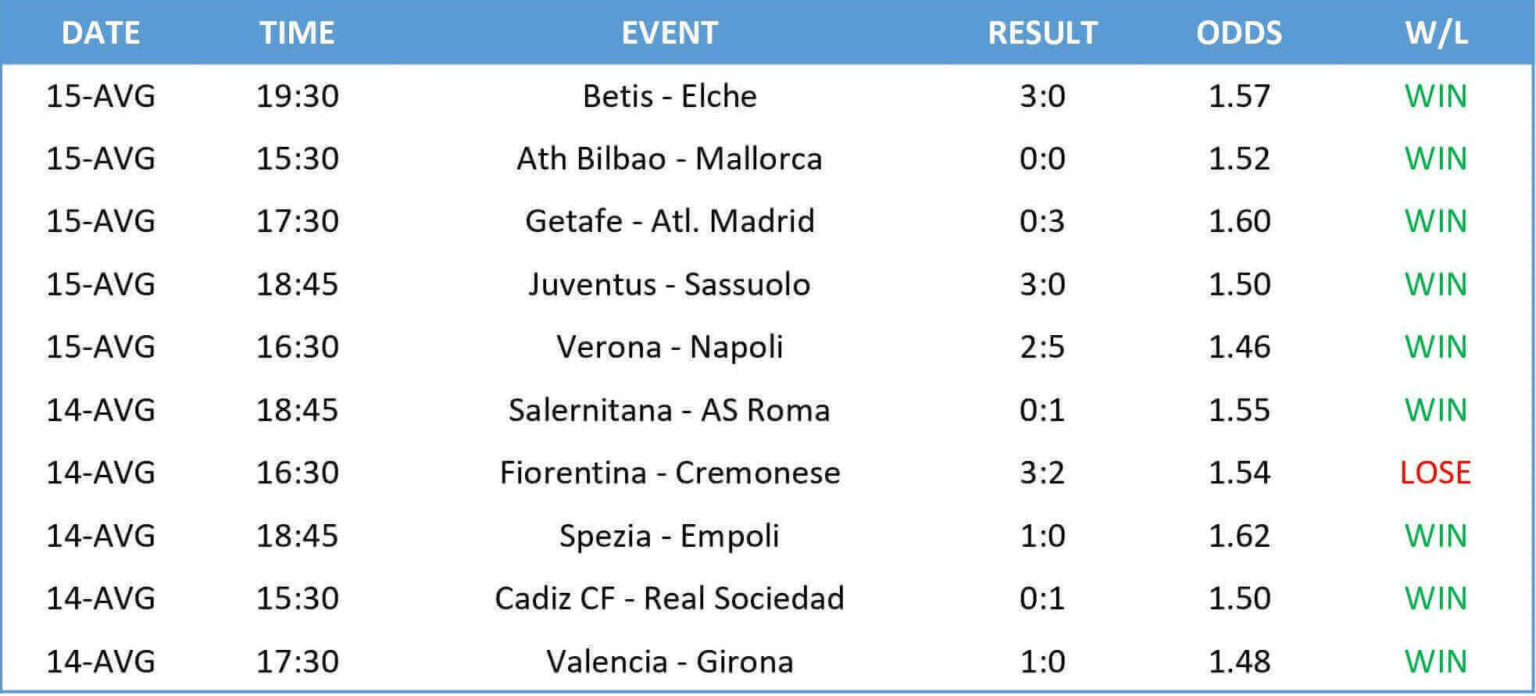Click the red LOSE result label
Viewport: 1536px width, 696px height.
coord(1435,472)
